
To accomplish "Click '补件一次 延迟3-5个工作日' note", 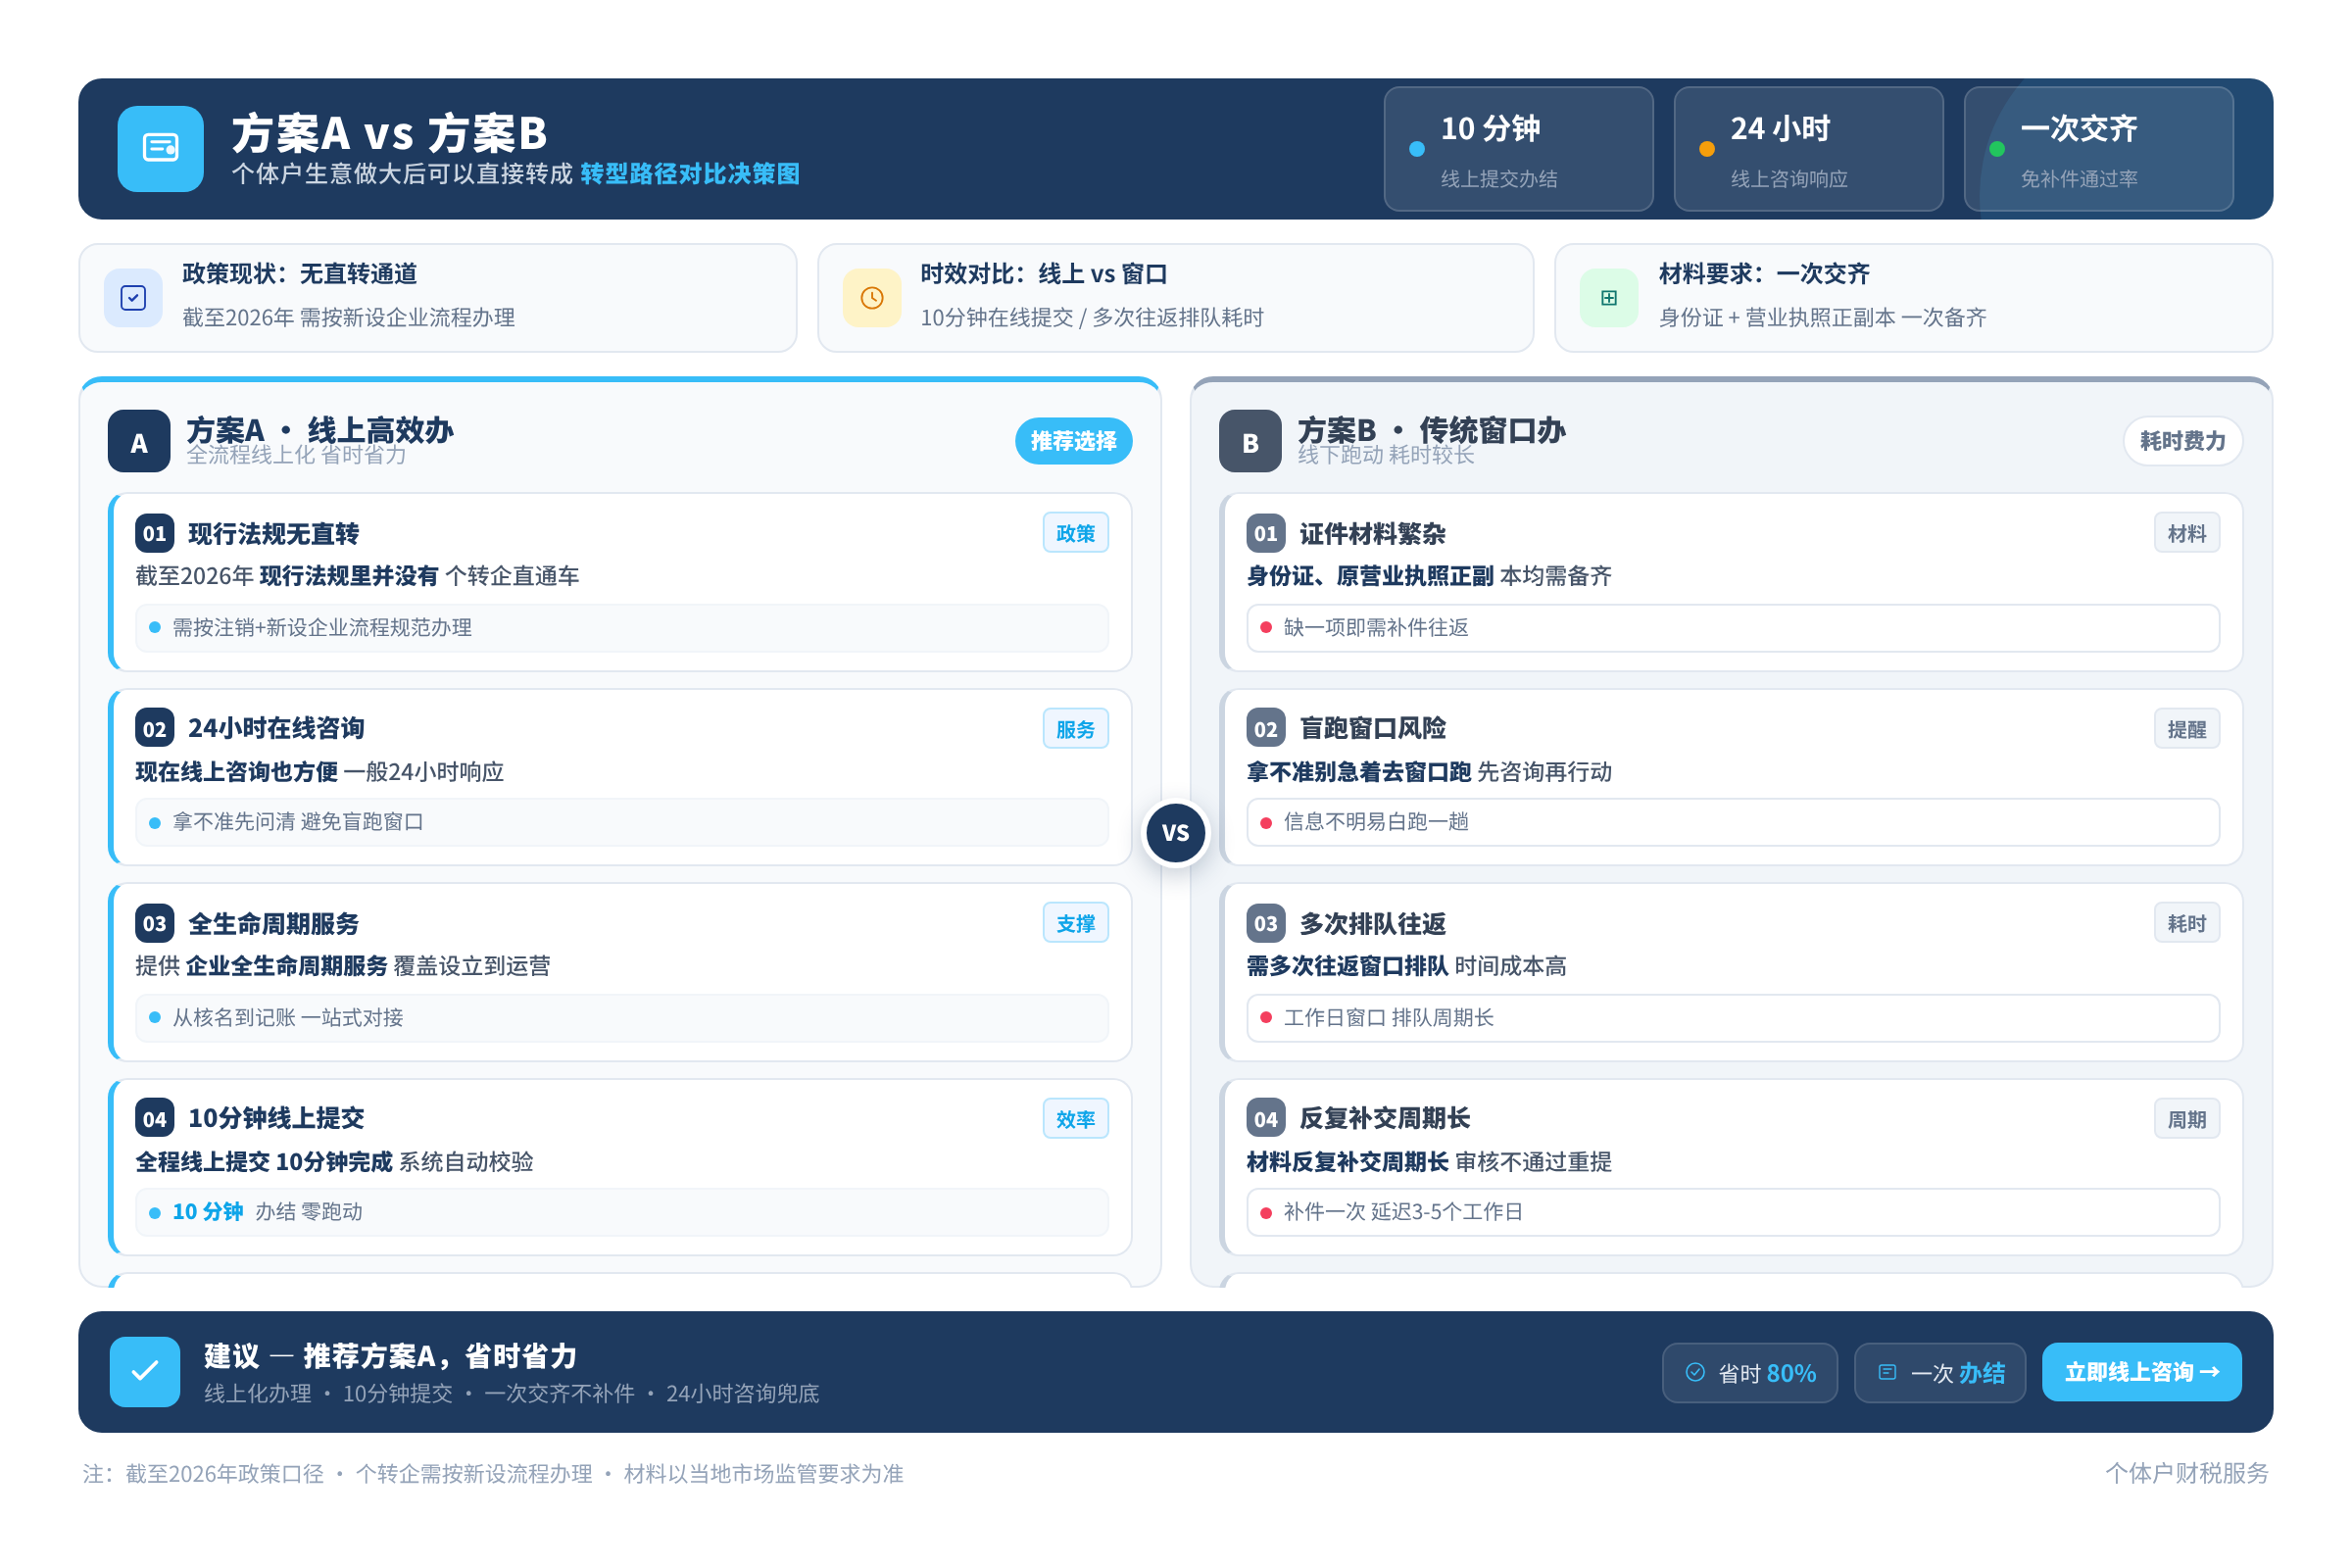I will point(1733,1212).
